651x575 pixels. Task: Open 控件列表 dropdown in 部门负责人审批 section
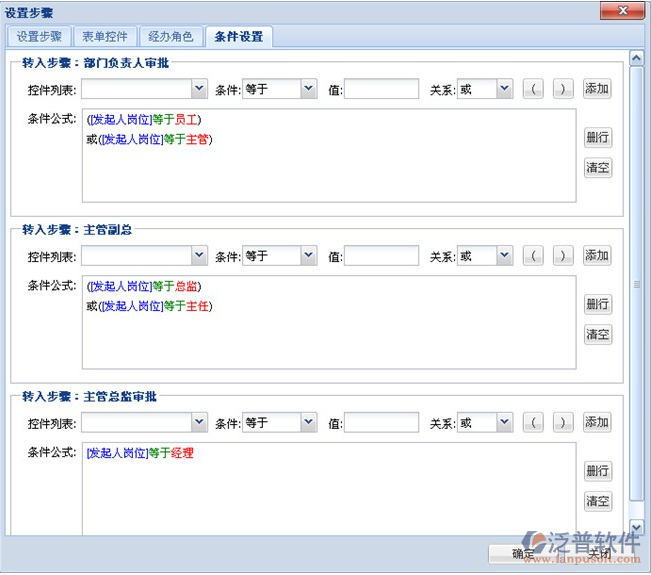[144, 89]
